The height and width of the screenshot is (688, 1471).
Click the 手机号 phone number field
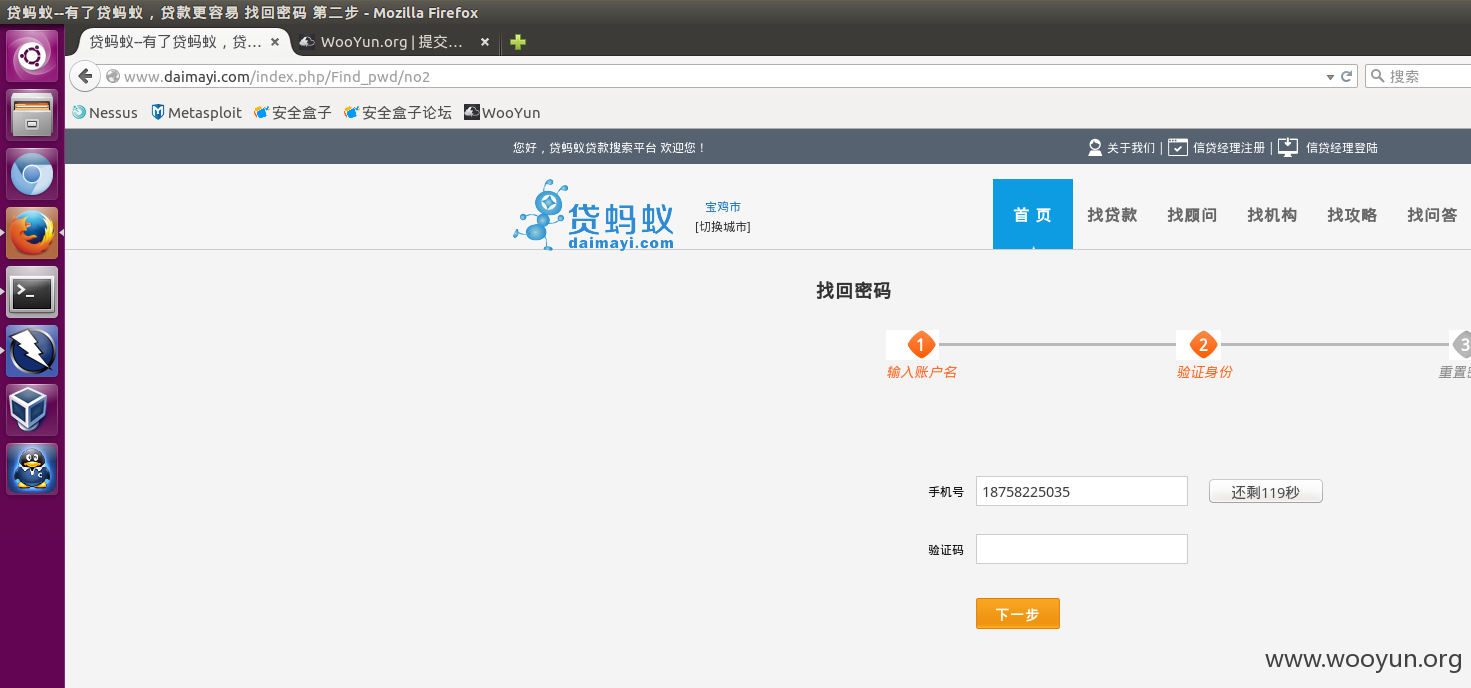point(1082,491)
